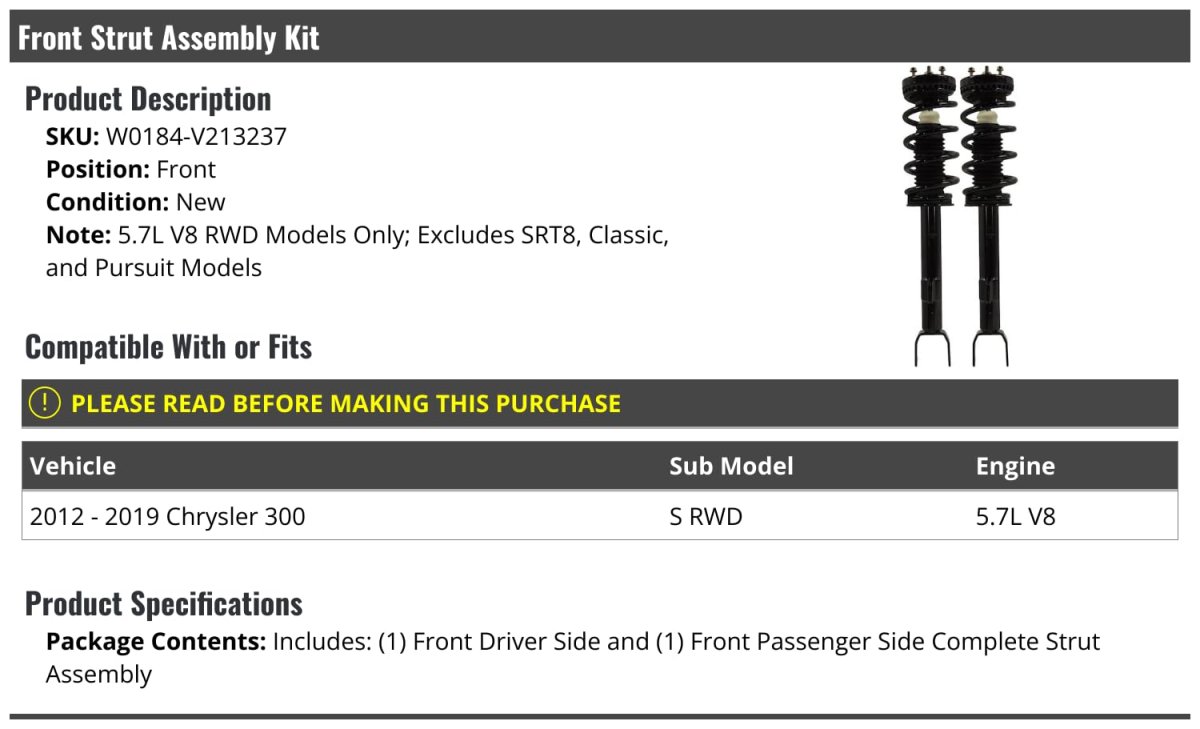
Task: Click the Position: Front line
Action: point(131,169)
